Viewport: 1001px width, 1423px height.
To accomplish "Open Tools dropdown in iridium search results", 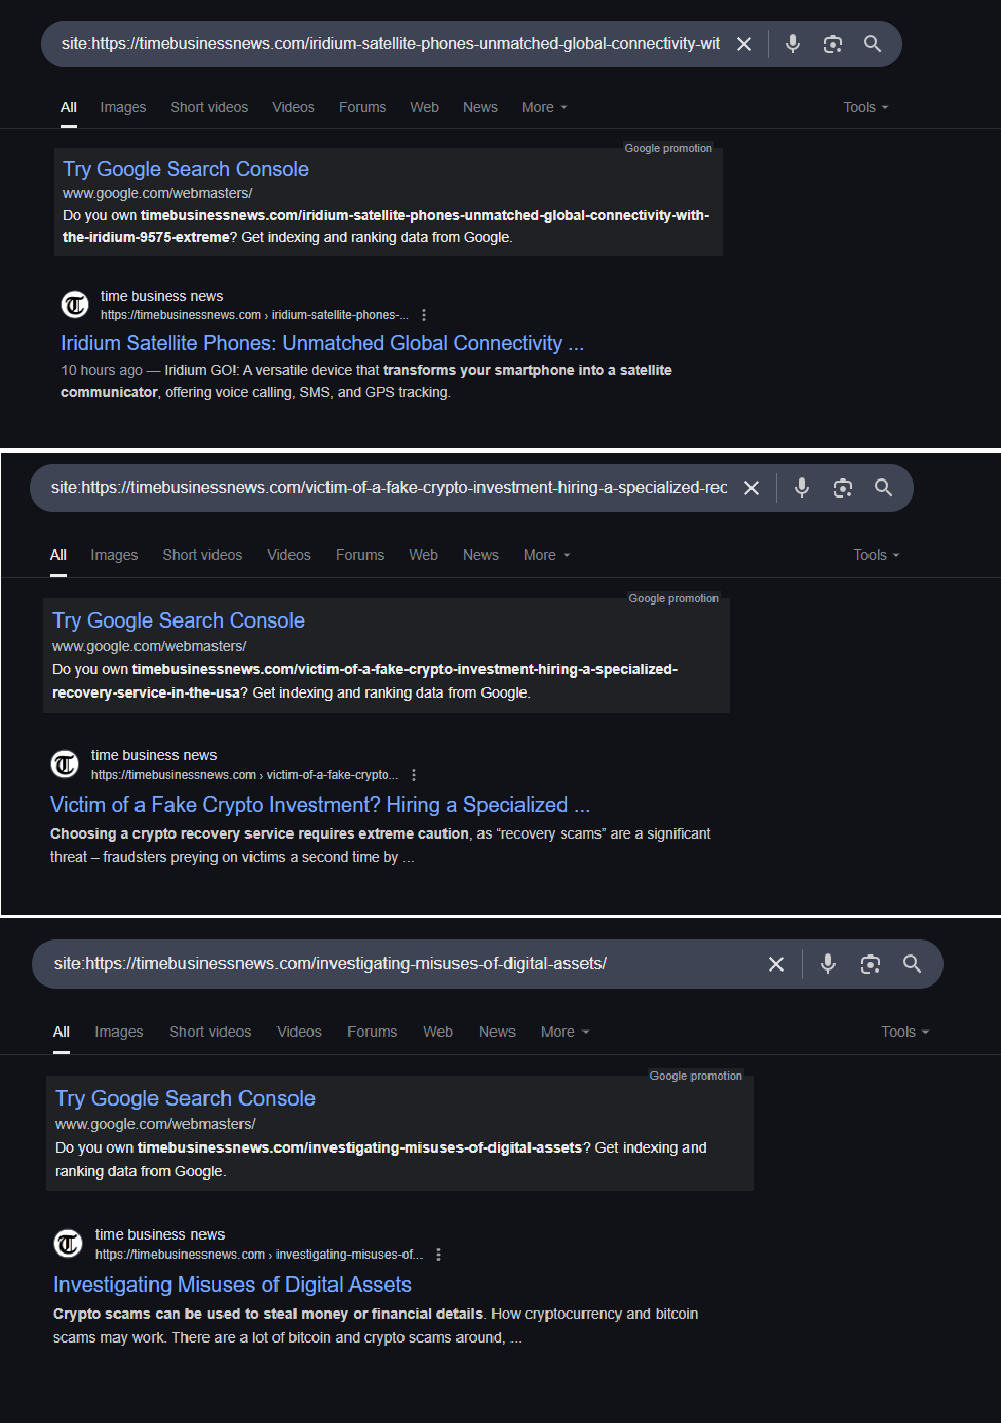I will (x=865, y=107).
